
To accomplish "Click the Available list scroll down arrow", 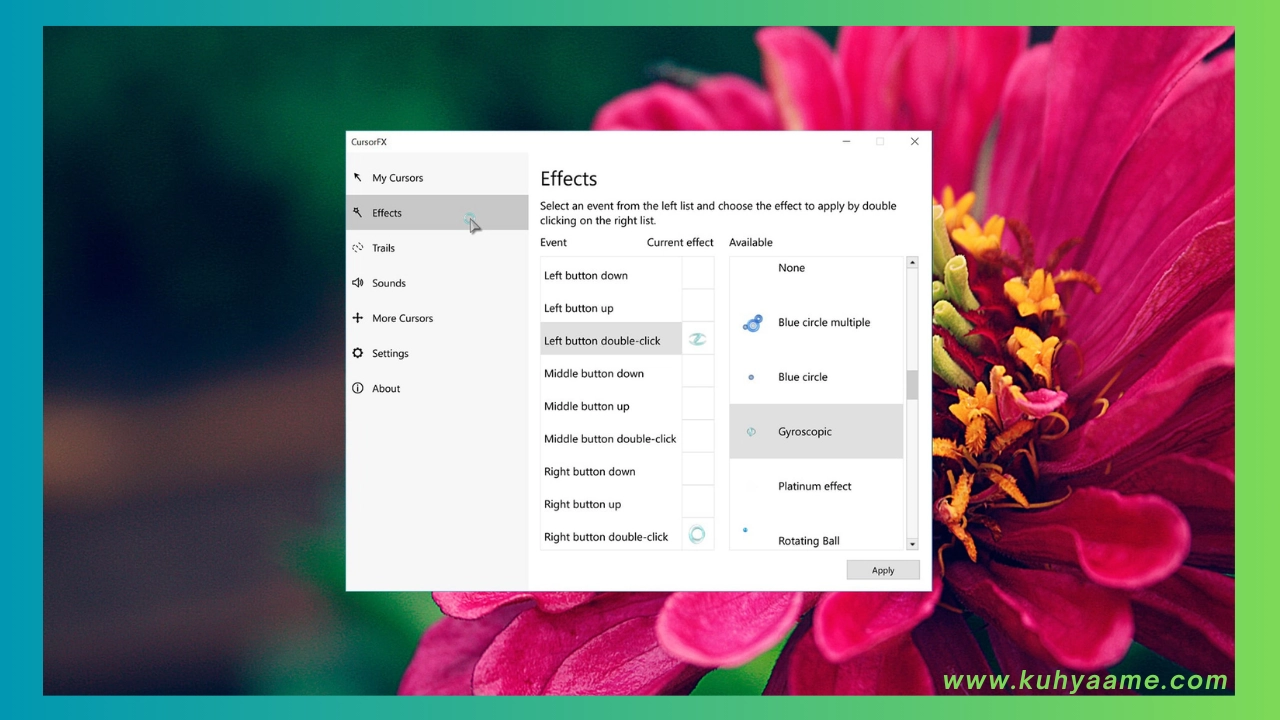I will click(912, 544).
